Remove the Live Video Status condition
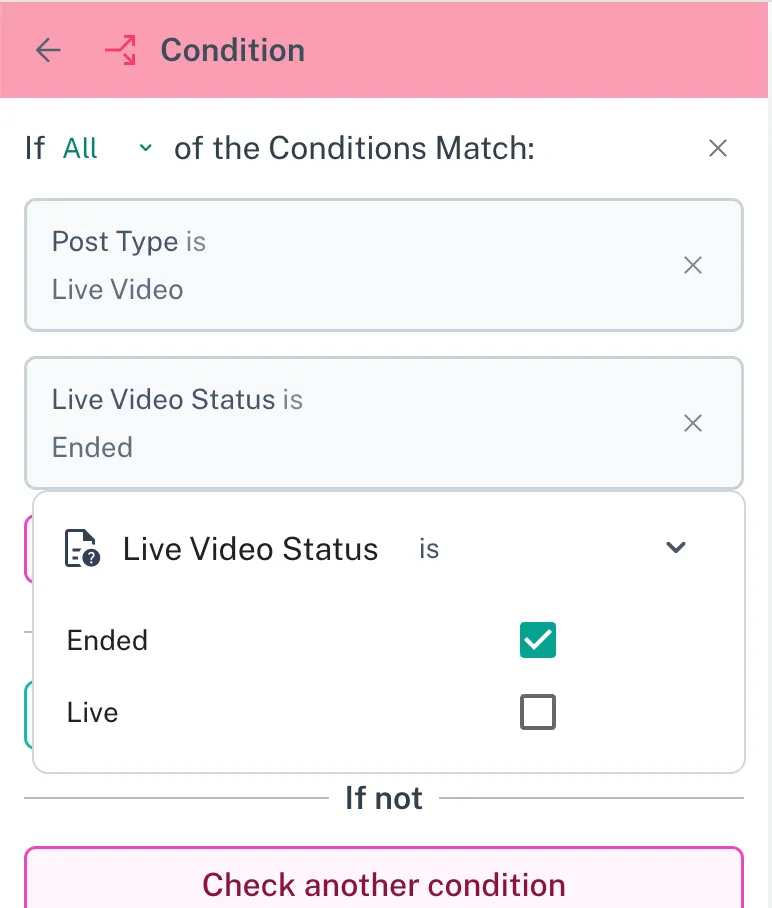Image resolution: width=772 pixels, height=908 pixels. [x=692, y=423]
